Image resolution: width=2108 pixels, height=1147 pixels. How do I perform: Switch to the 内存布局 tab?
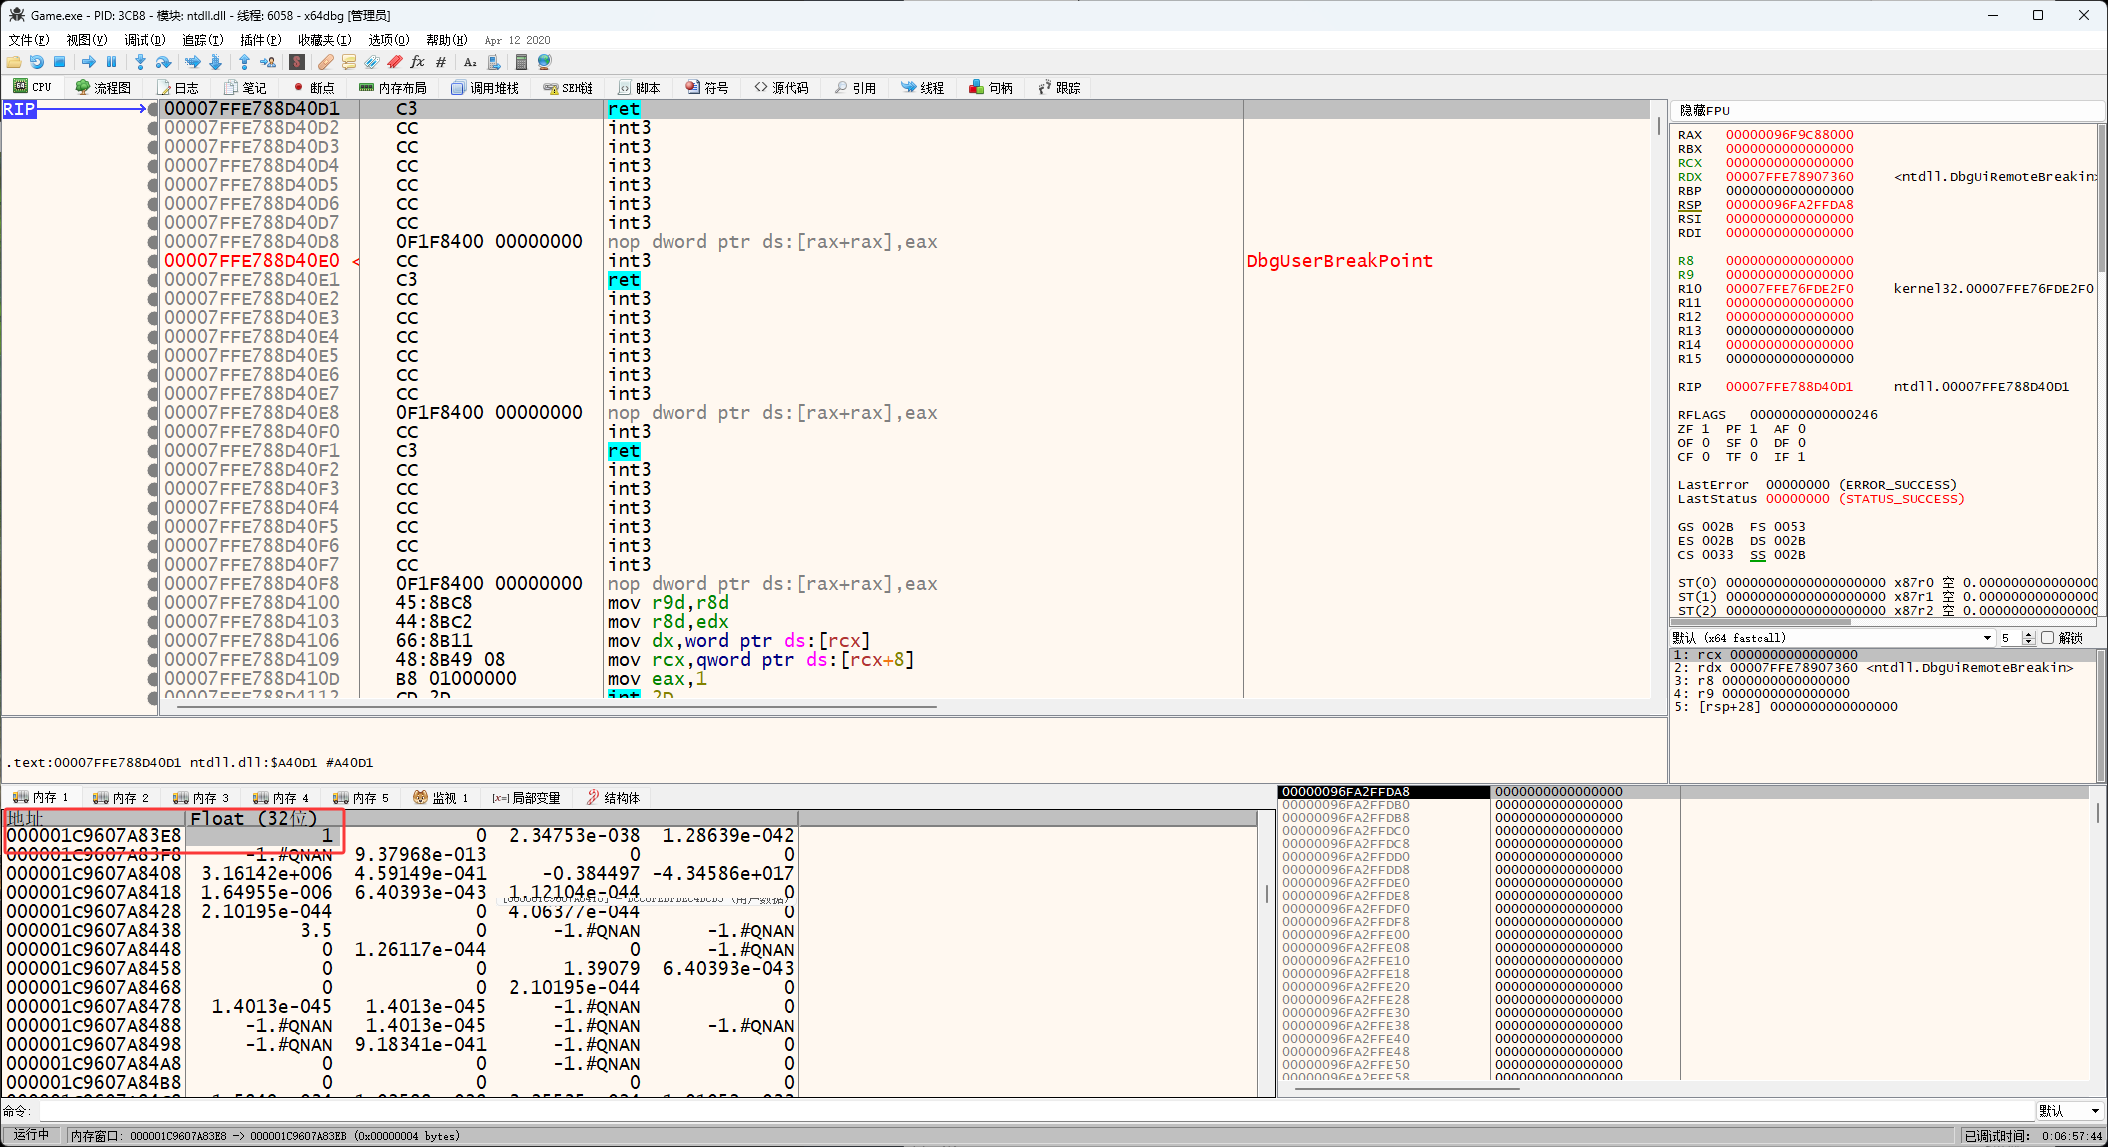click(393, 88)
